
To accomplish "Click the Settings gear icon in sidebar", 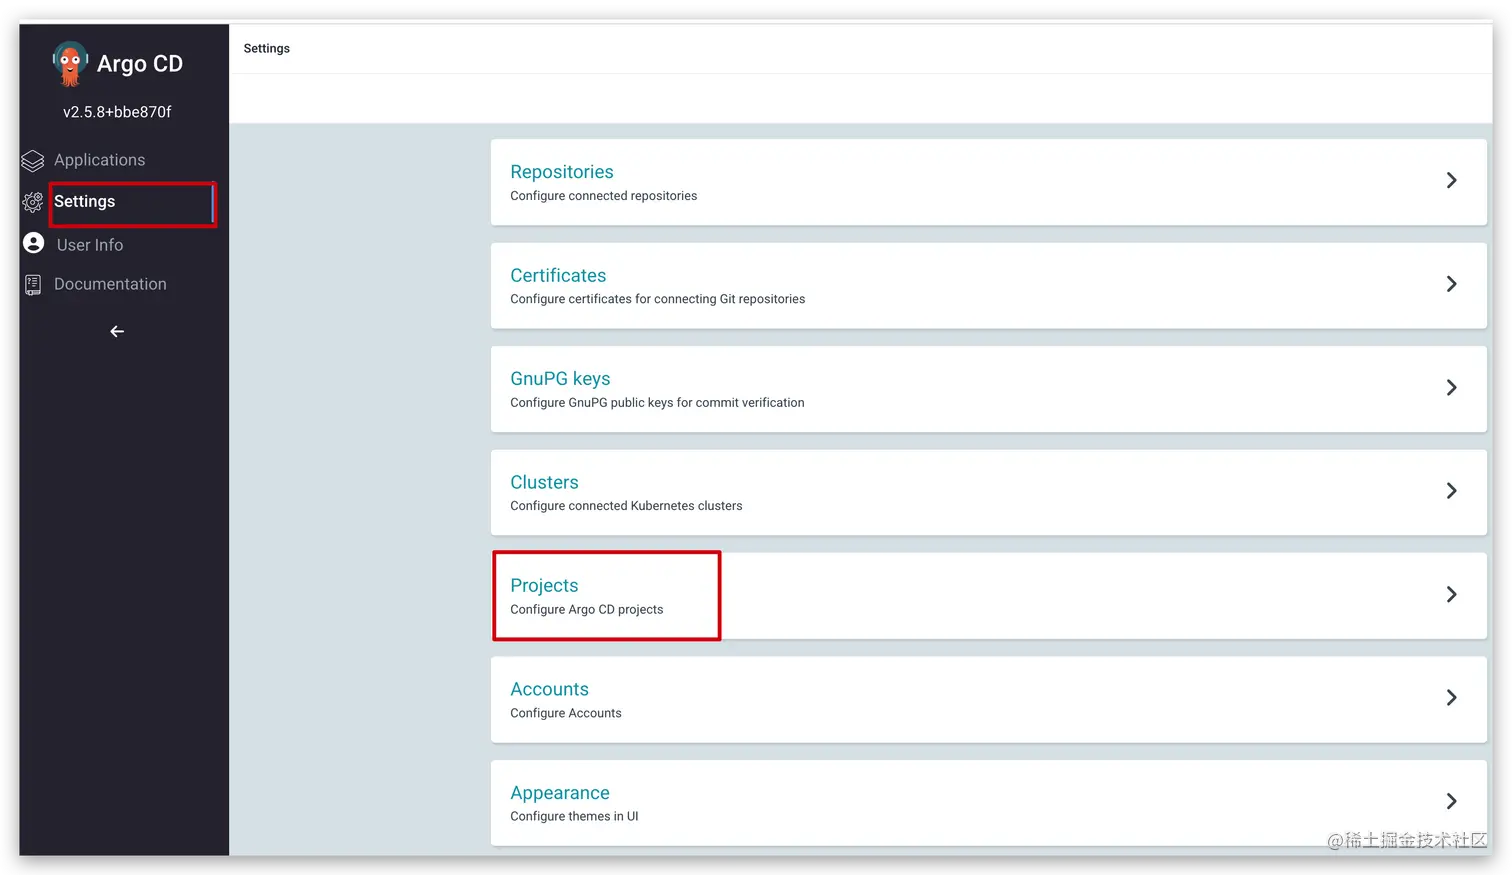I will (x=33, y=202).
